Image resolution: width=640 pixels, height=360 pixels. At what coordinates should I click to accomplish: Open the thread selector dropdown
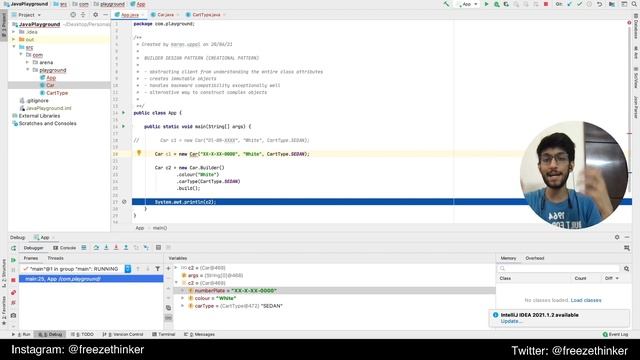(x=128, y=269)
